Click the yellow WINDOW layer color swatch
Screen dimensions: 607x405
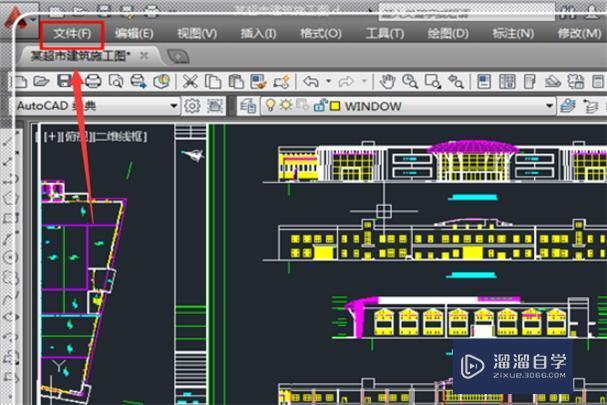click(335, 106)
